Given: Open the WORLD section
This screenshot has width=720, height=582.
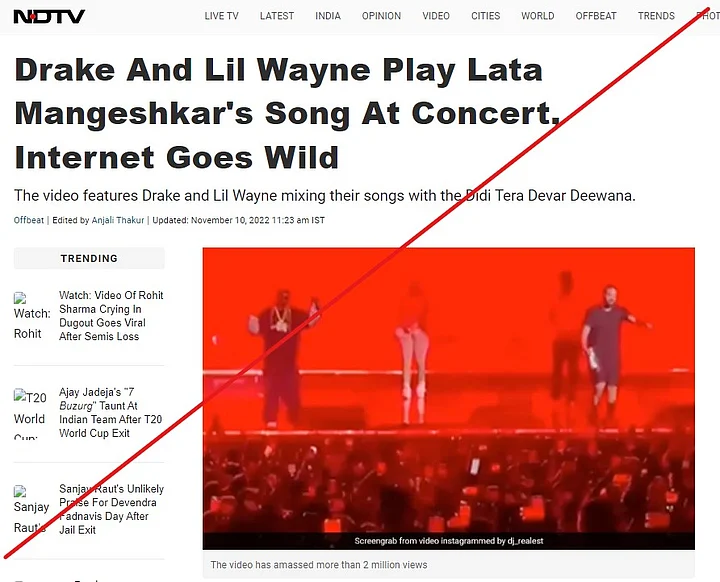Looking at the screenshot, I should 538,16.
